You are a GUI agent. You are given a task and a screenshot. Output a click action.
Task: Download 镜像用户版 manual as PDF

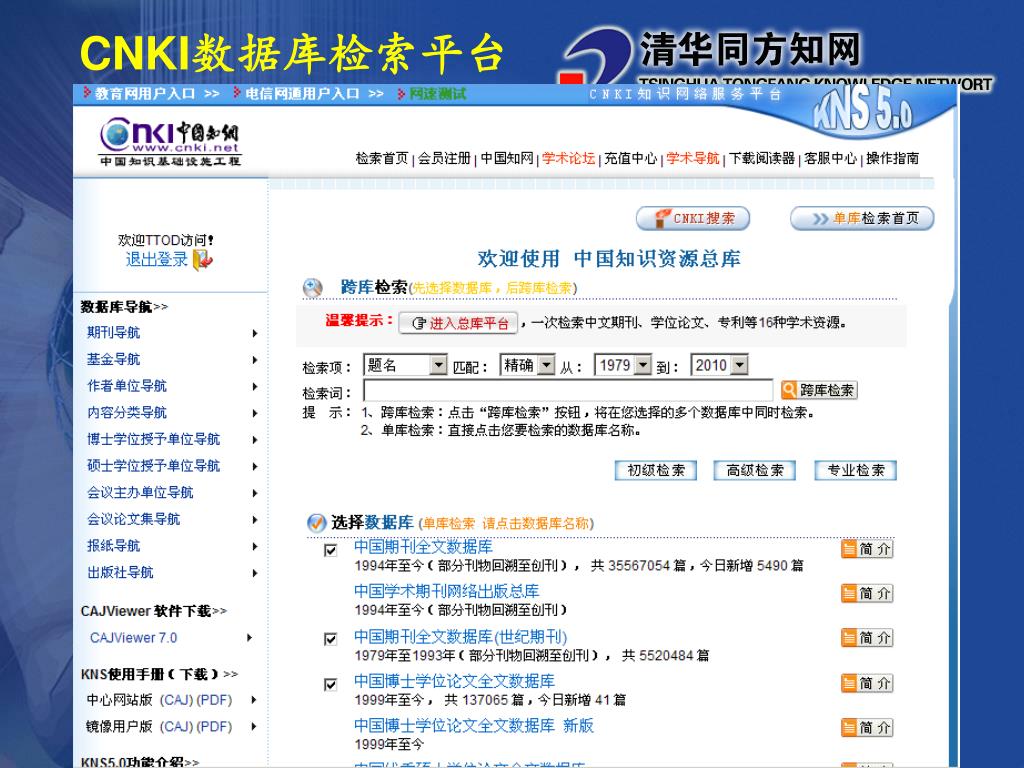pyautogui.click(x=215, y=727)
